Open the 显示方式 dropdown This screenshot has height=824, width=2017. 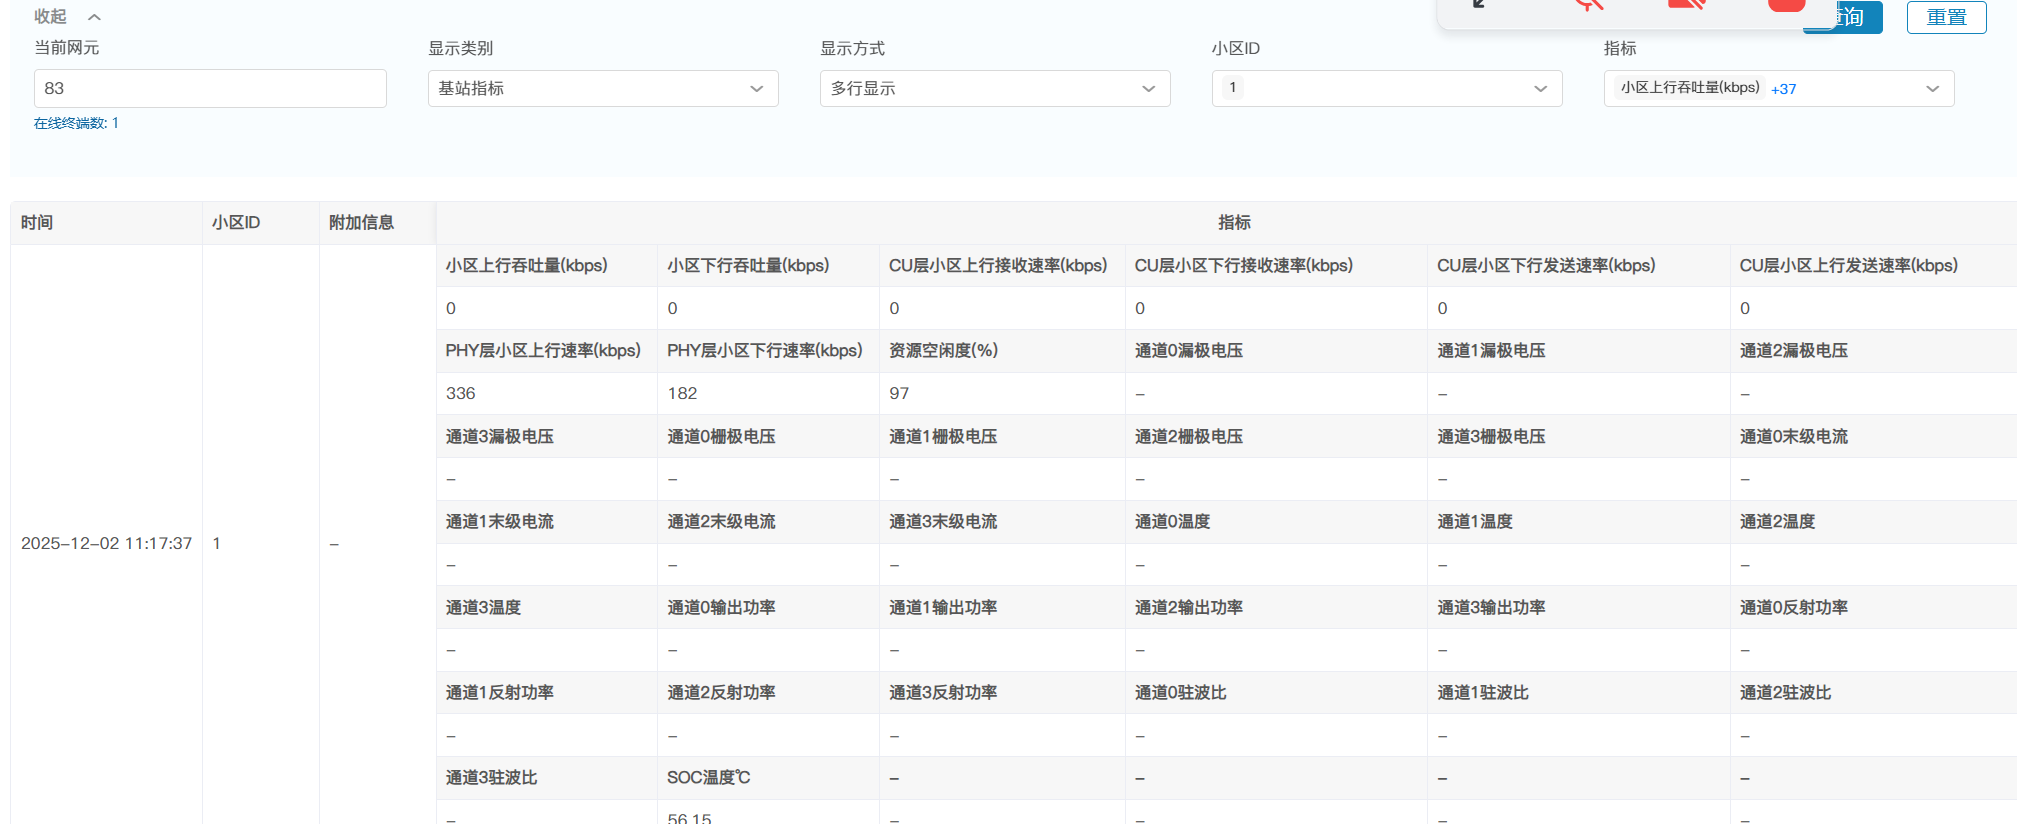[x=994, y=89]
